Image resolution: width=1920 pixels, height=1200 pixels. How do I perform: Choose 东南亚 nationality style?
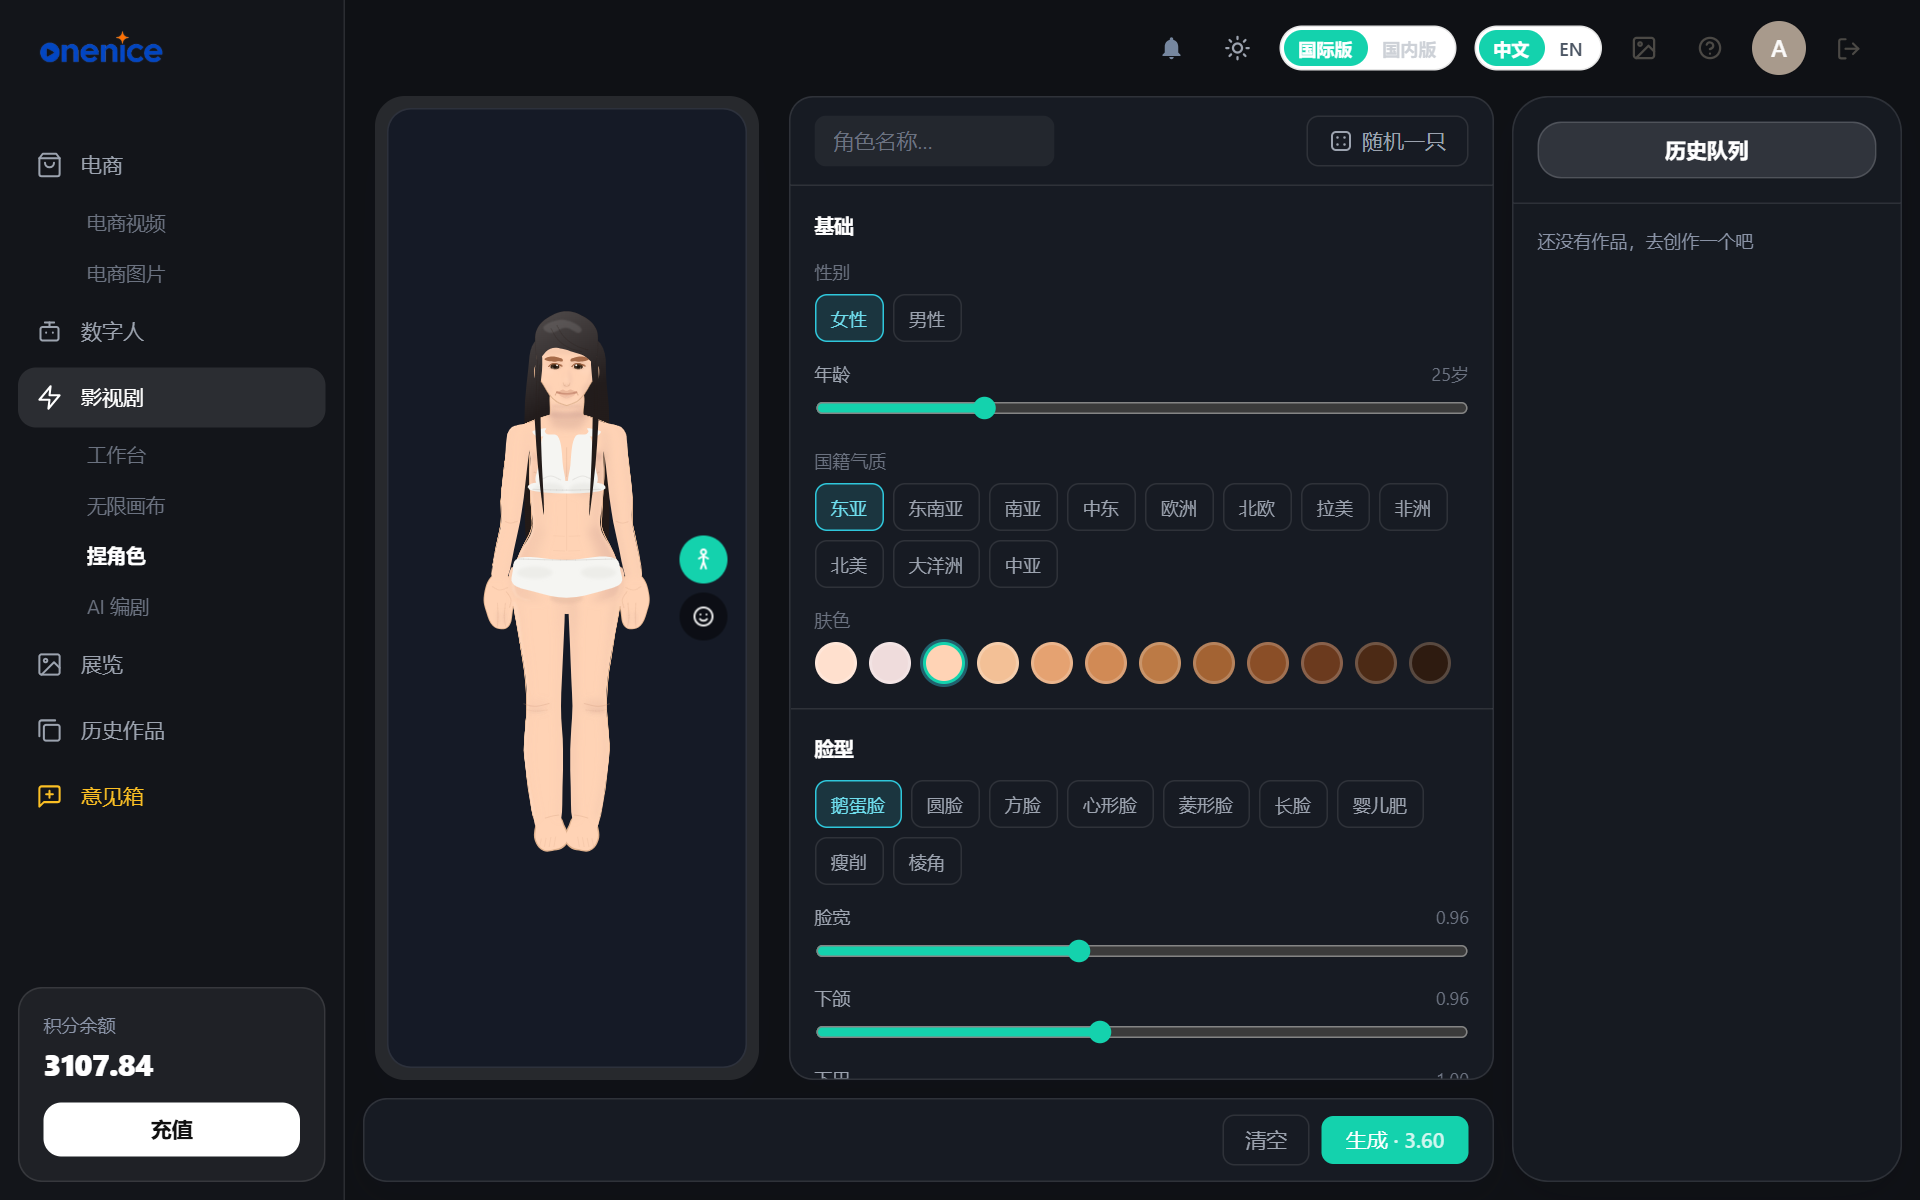point(935,508)
